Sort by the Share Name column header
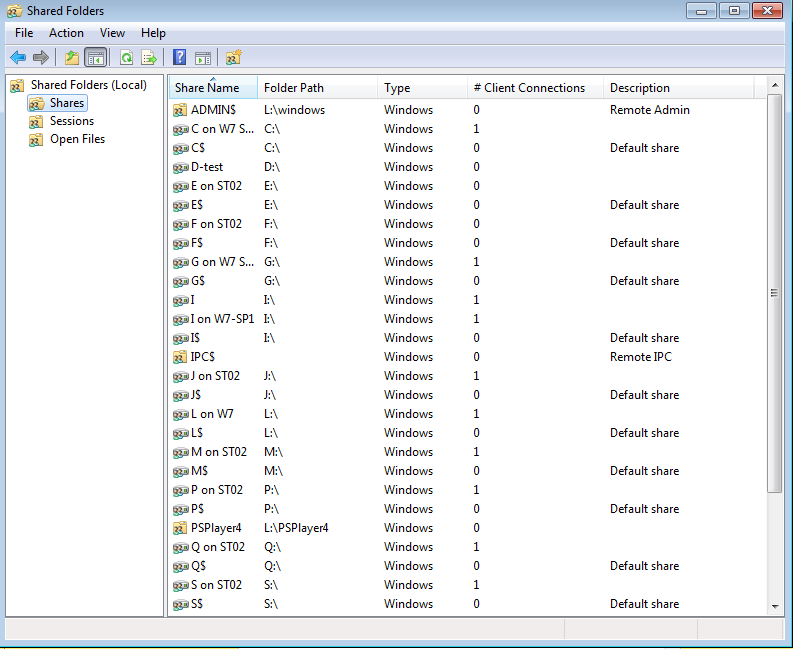 pyautogui.click(x=213, y=88)
